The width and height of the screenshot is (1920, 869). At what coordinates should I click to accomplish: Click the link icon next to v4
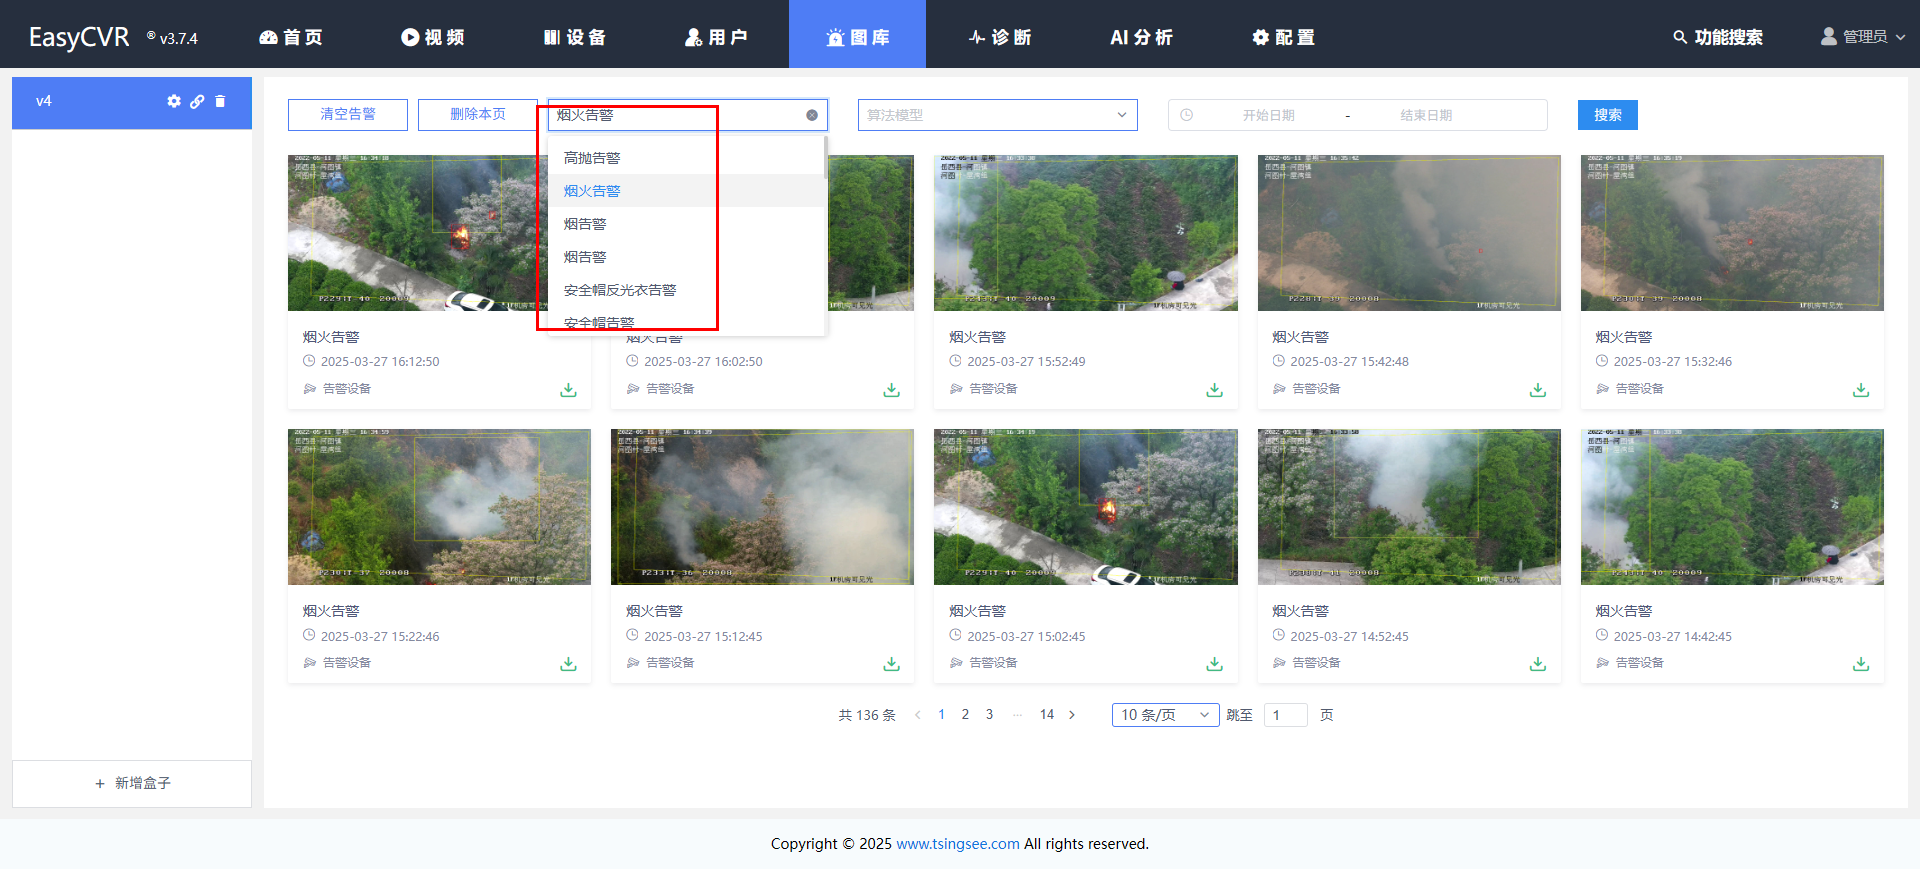pos(197,101)
